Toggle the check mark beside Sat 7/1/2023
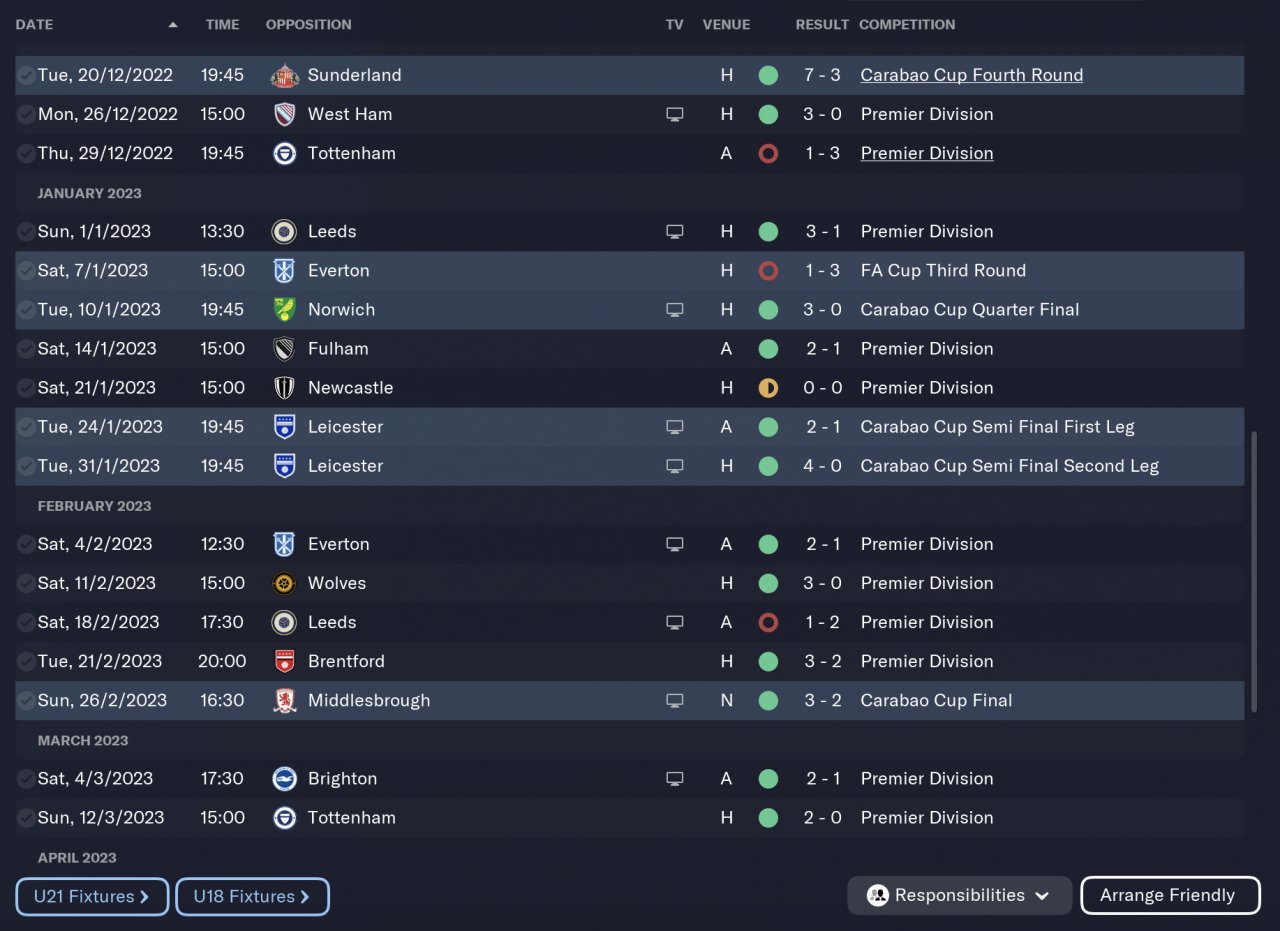Viewport: 1280px width, 931px height. coord(26,271)
